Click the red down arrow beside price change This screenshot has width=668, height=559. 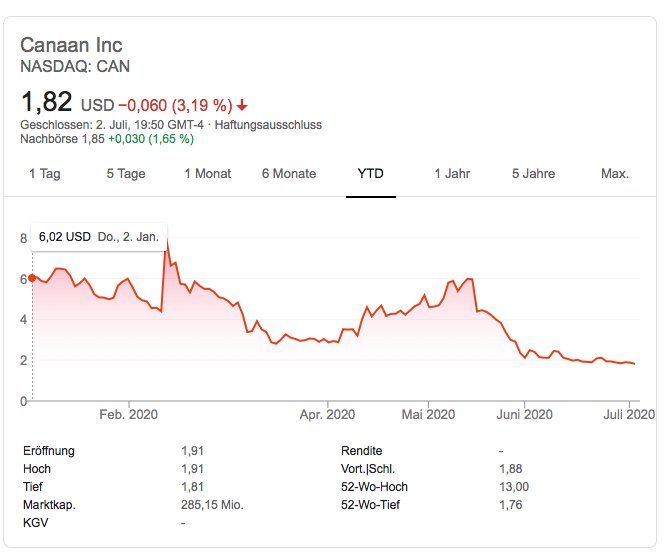(x=243, y=104)
